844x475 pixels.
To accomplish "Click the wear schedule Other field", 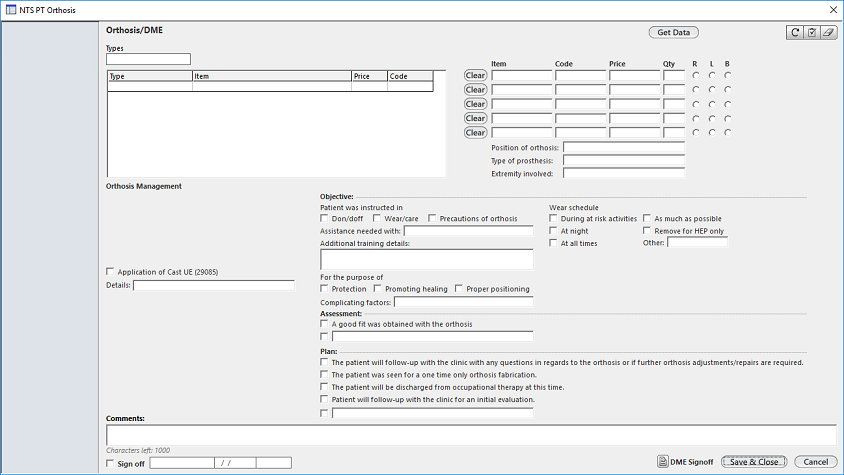I will coord(698,242).
